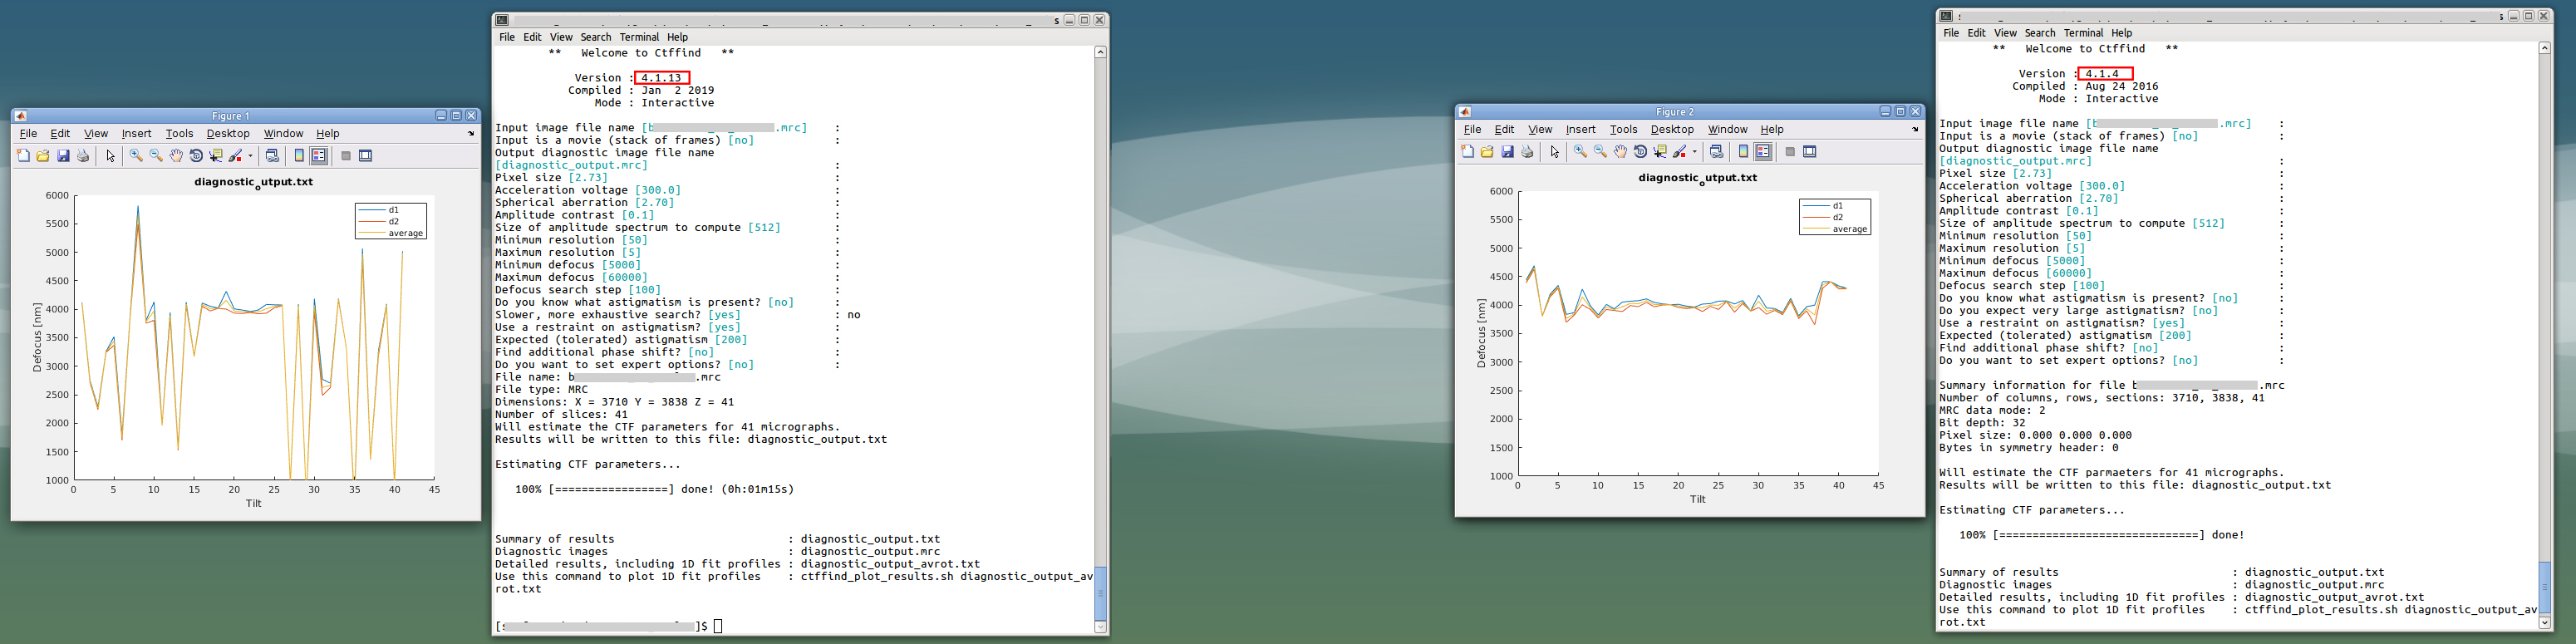Select the Pan hand tool in Figure 1
Image resolution: width=2576 pixels, height=644 pixels.
tap(176, 156)
